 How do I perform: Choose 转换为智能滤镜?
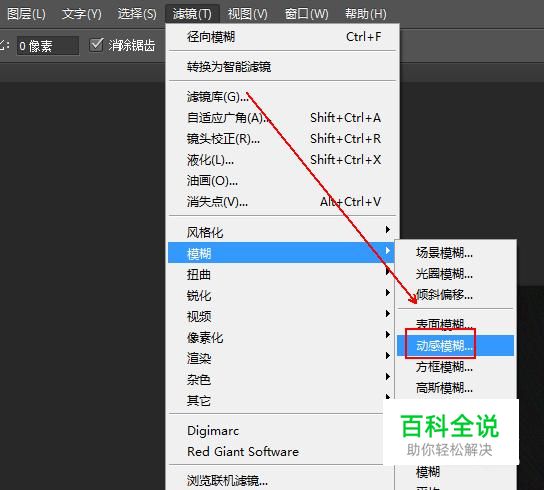282,66
